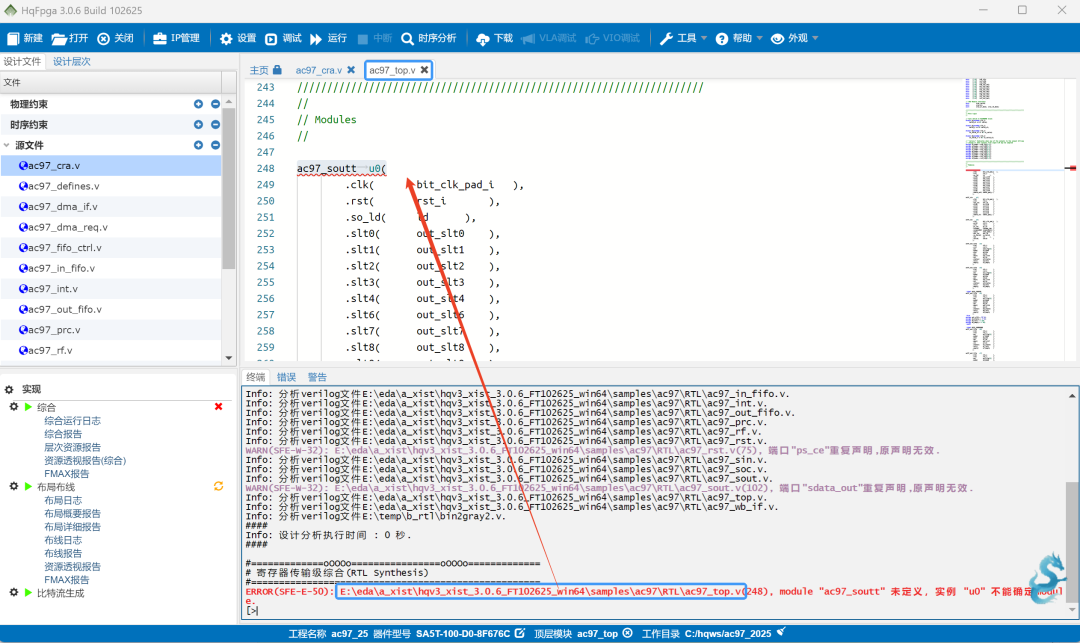This screenshot has width=1080, height=643.
Task: Open the 综合运行日志 report link
Action: [x=72, y=421]
